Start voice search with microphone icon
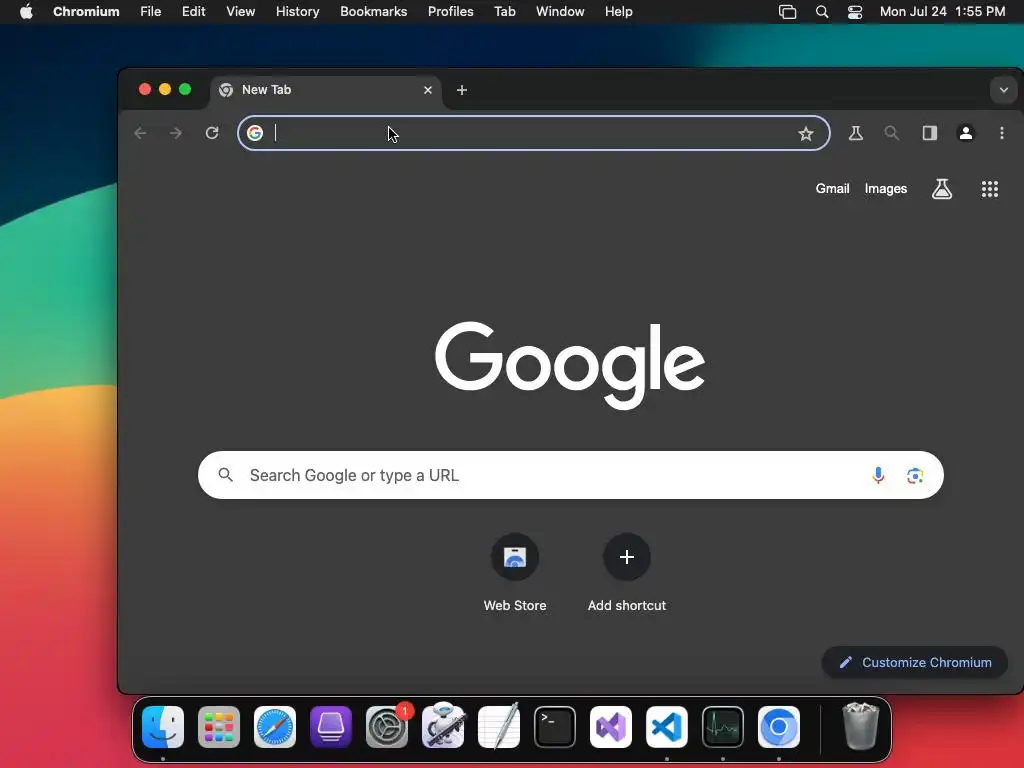This screenshot has height=768, width=1024. 878,475
